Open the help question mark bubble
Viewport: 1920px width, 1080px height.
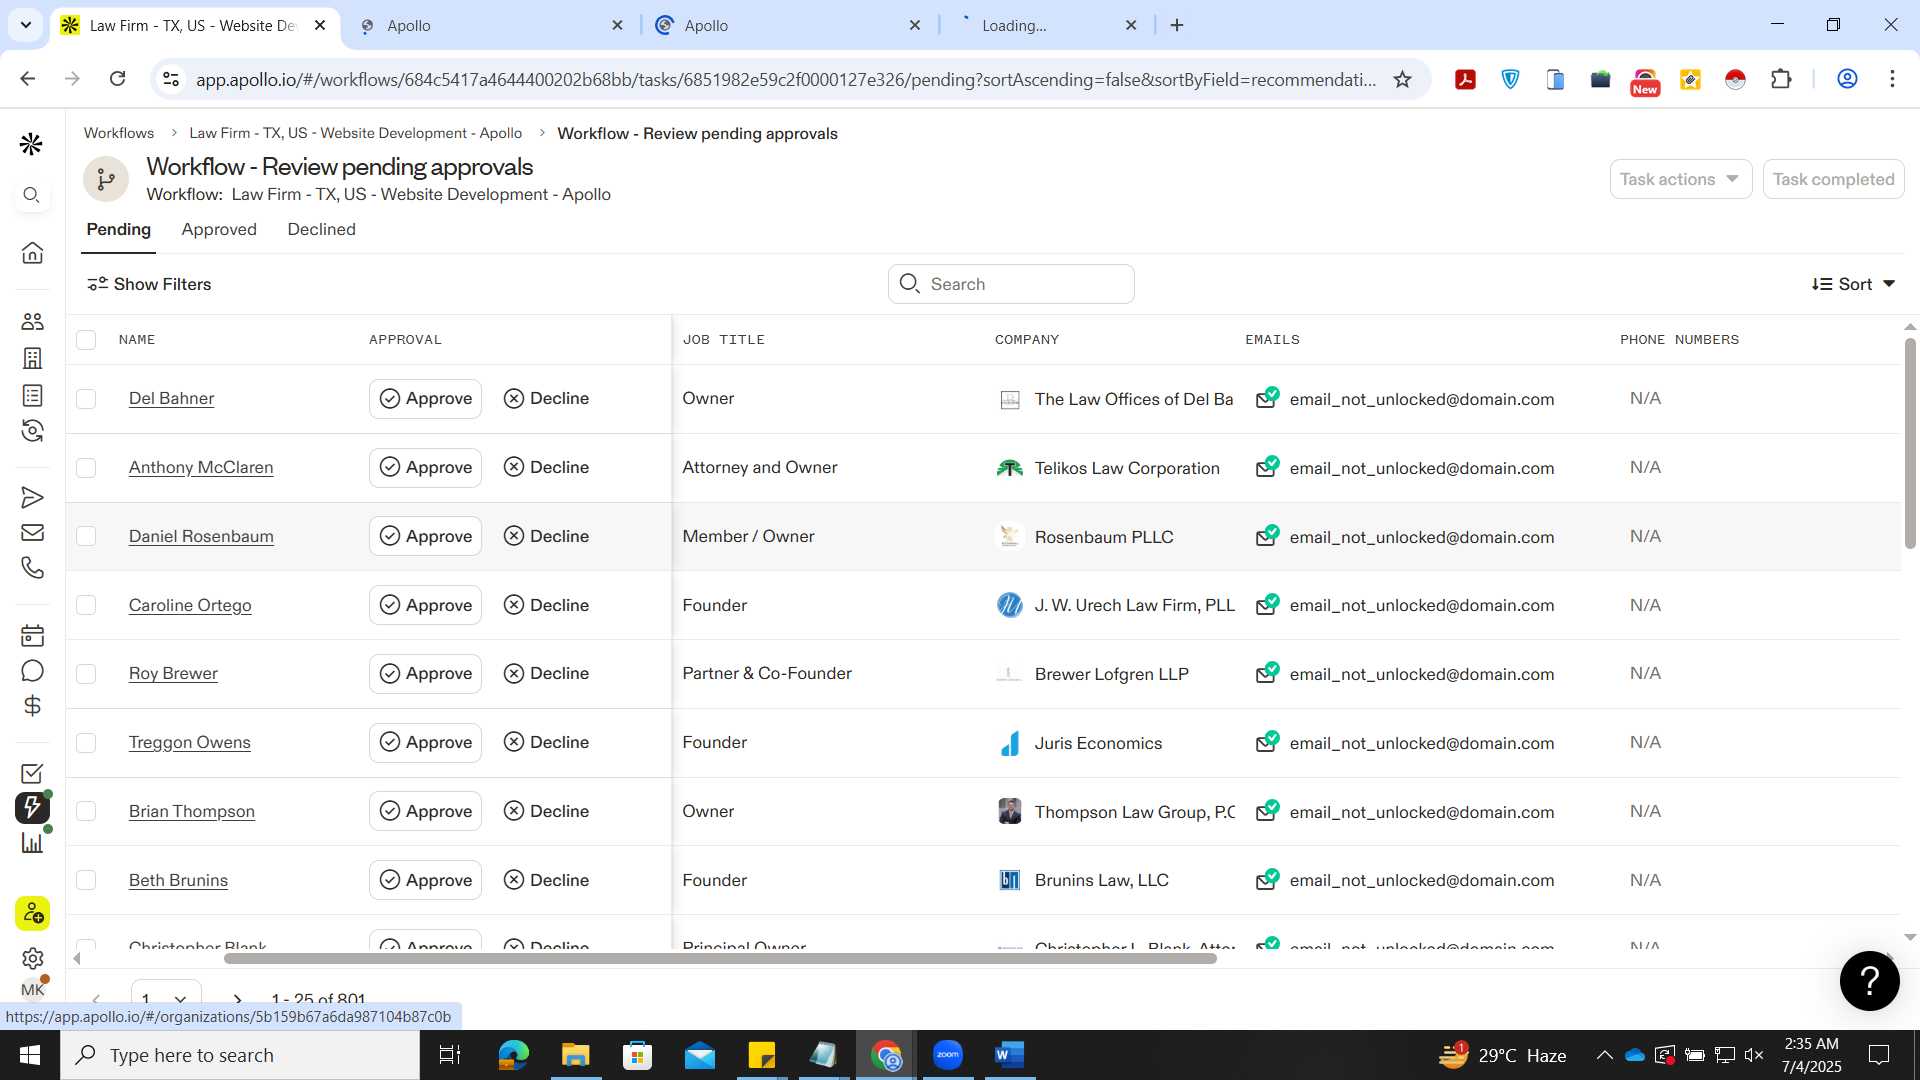1869,980
